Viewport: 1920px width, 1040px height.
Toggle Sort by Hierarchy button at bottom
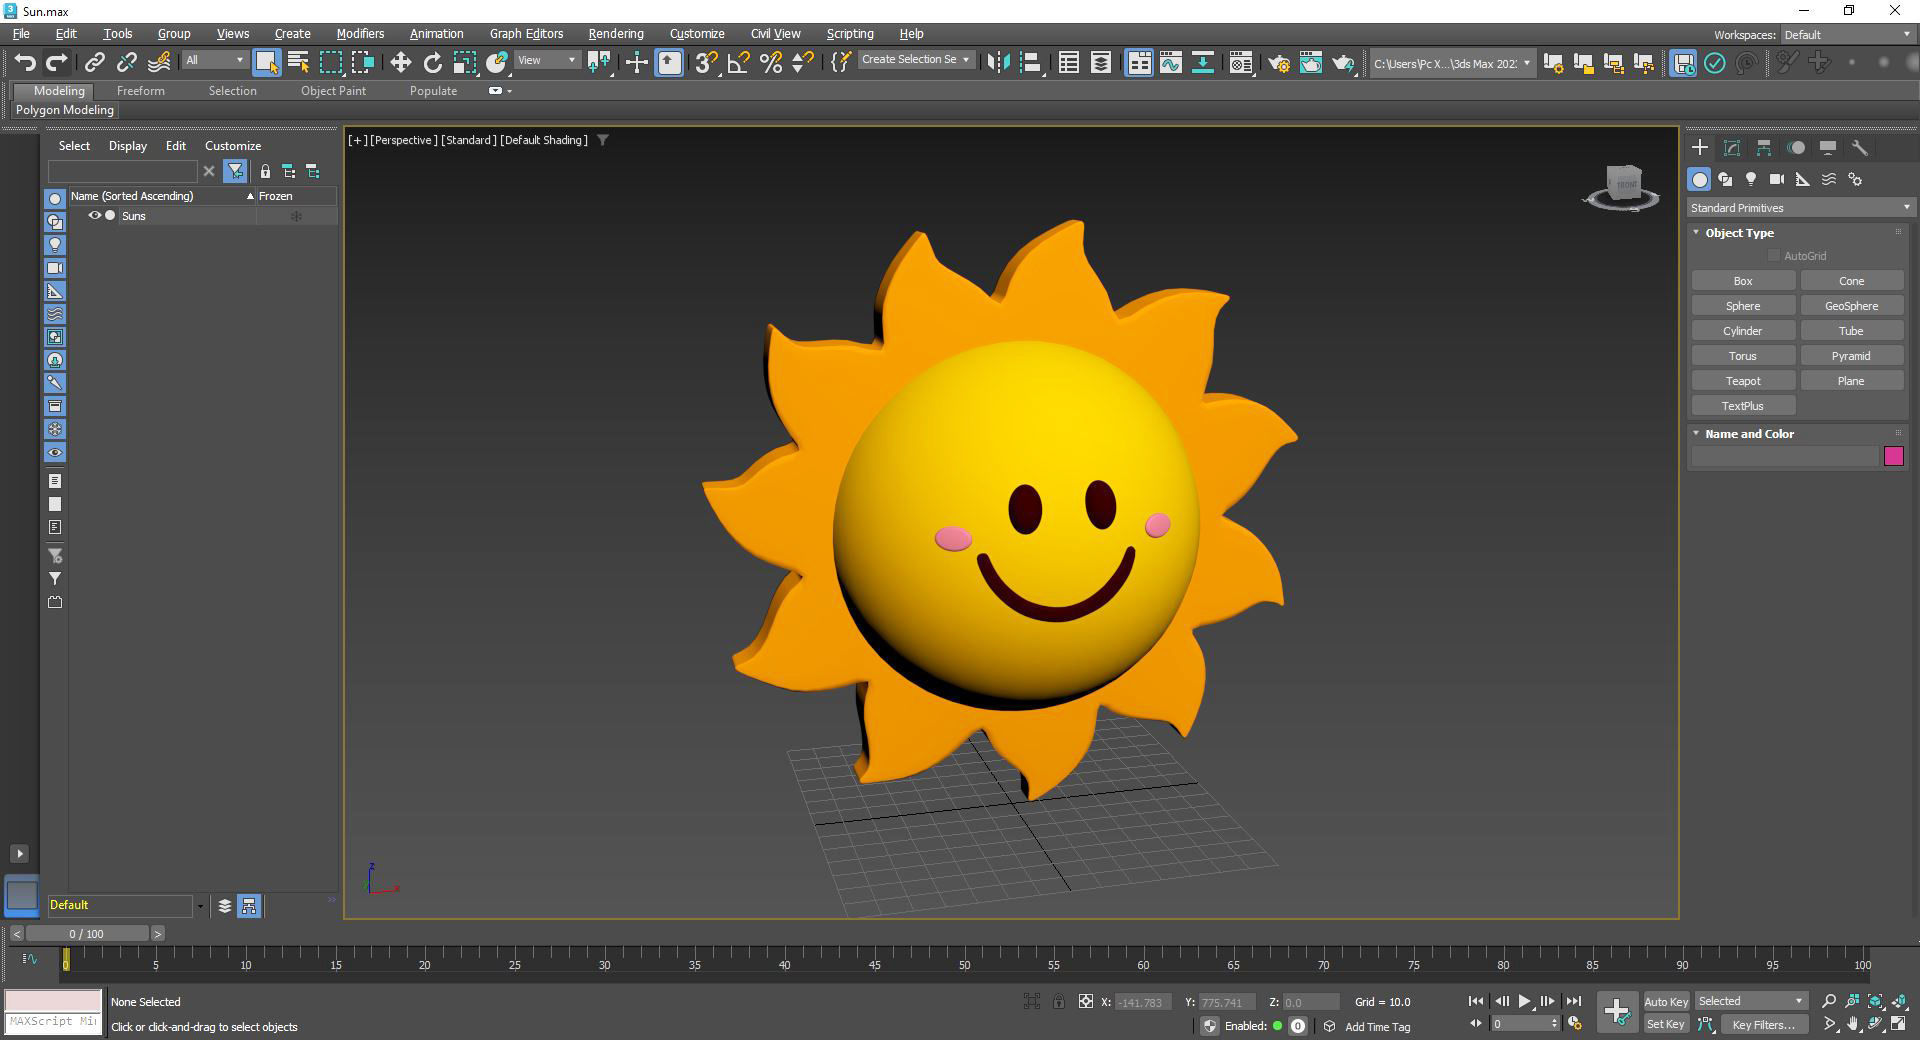249,906
